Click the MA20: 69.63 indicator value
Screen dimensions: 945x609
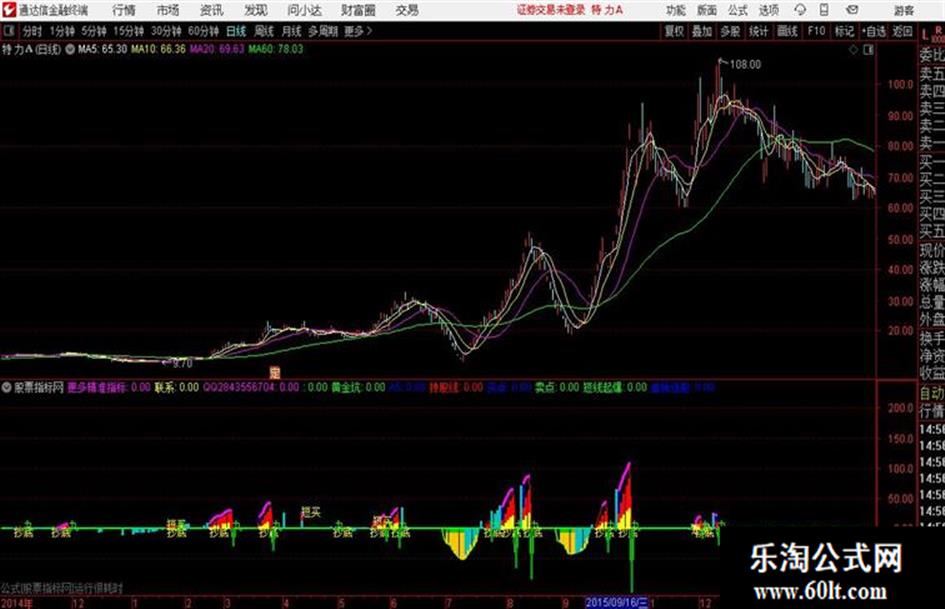(217, 49)
